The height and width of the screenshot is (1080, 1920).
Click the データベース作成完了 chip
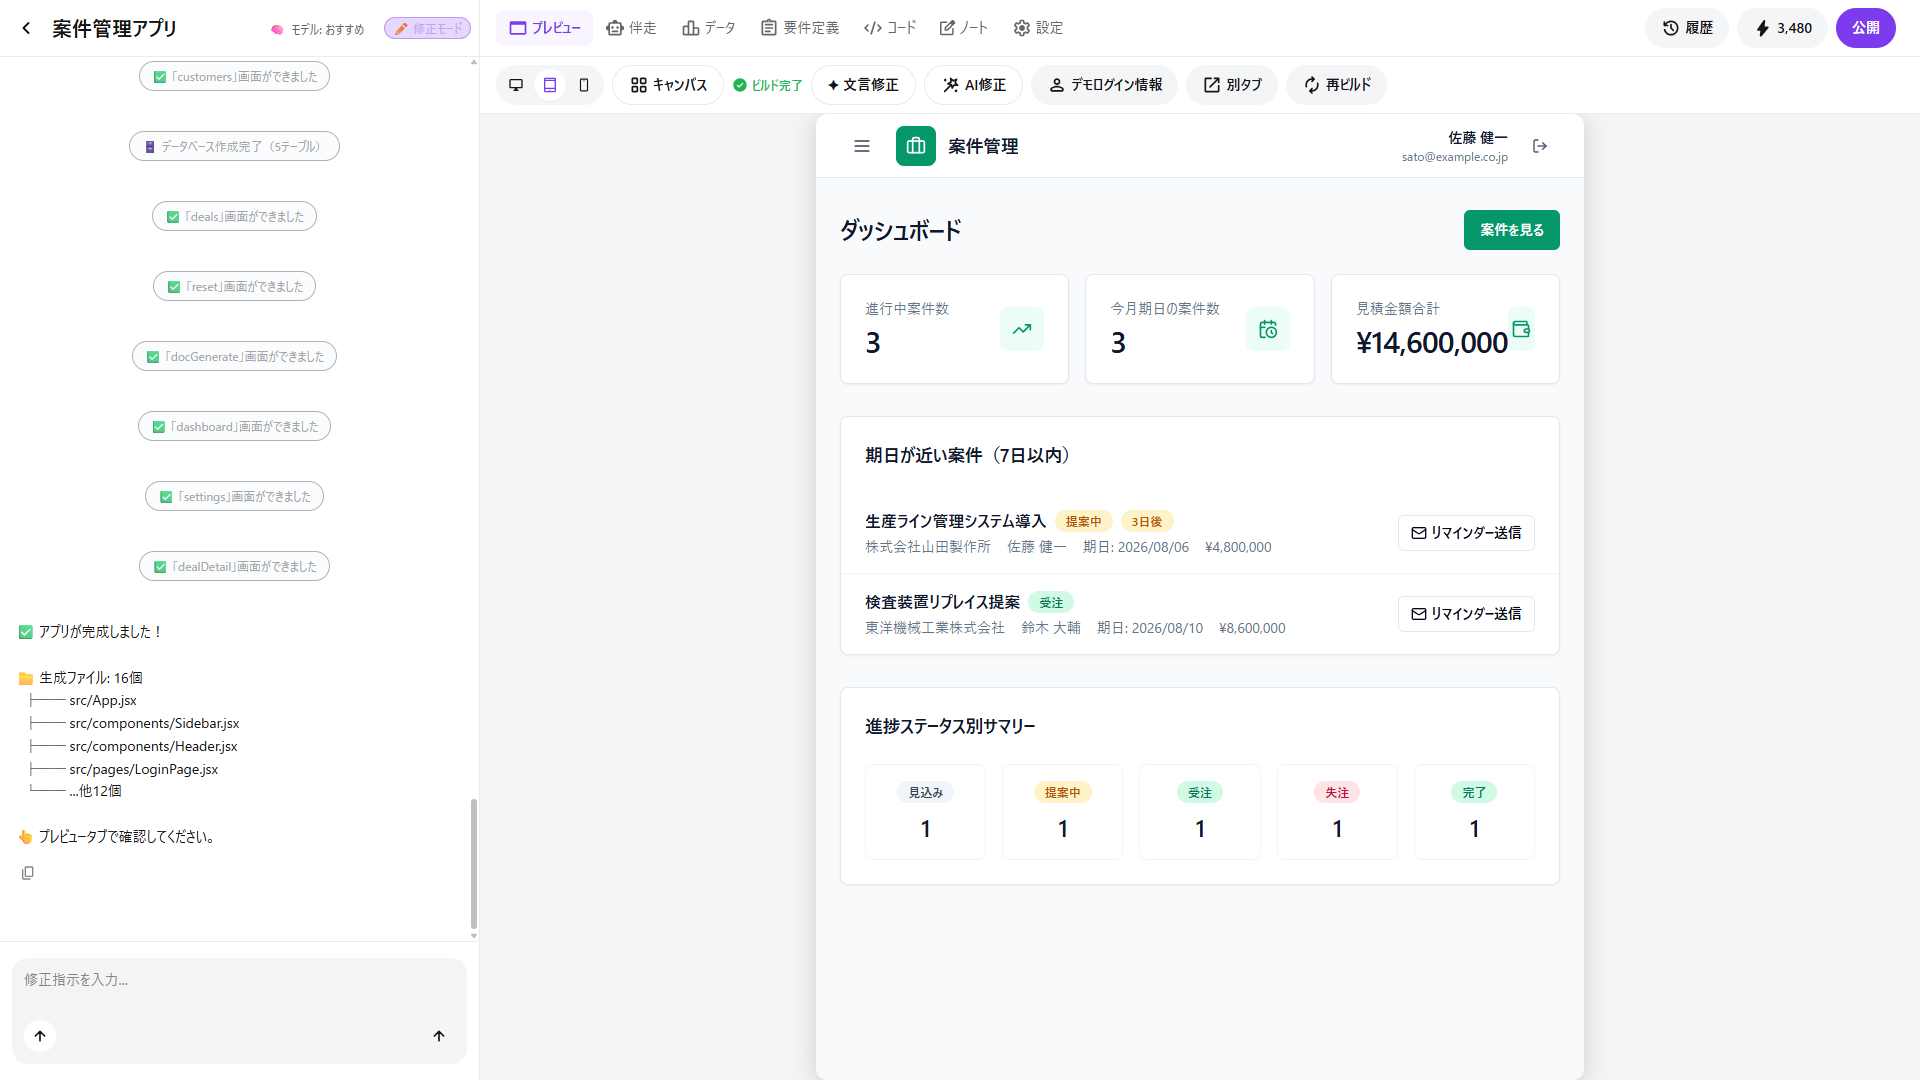pyautogui.click(x=234, y=147)
